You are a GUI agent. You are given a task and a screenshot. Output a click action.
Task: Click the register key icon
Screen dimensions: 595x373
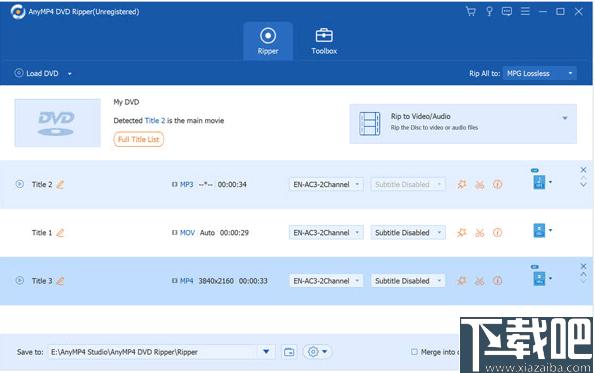[x=489, y=11]
